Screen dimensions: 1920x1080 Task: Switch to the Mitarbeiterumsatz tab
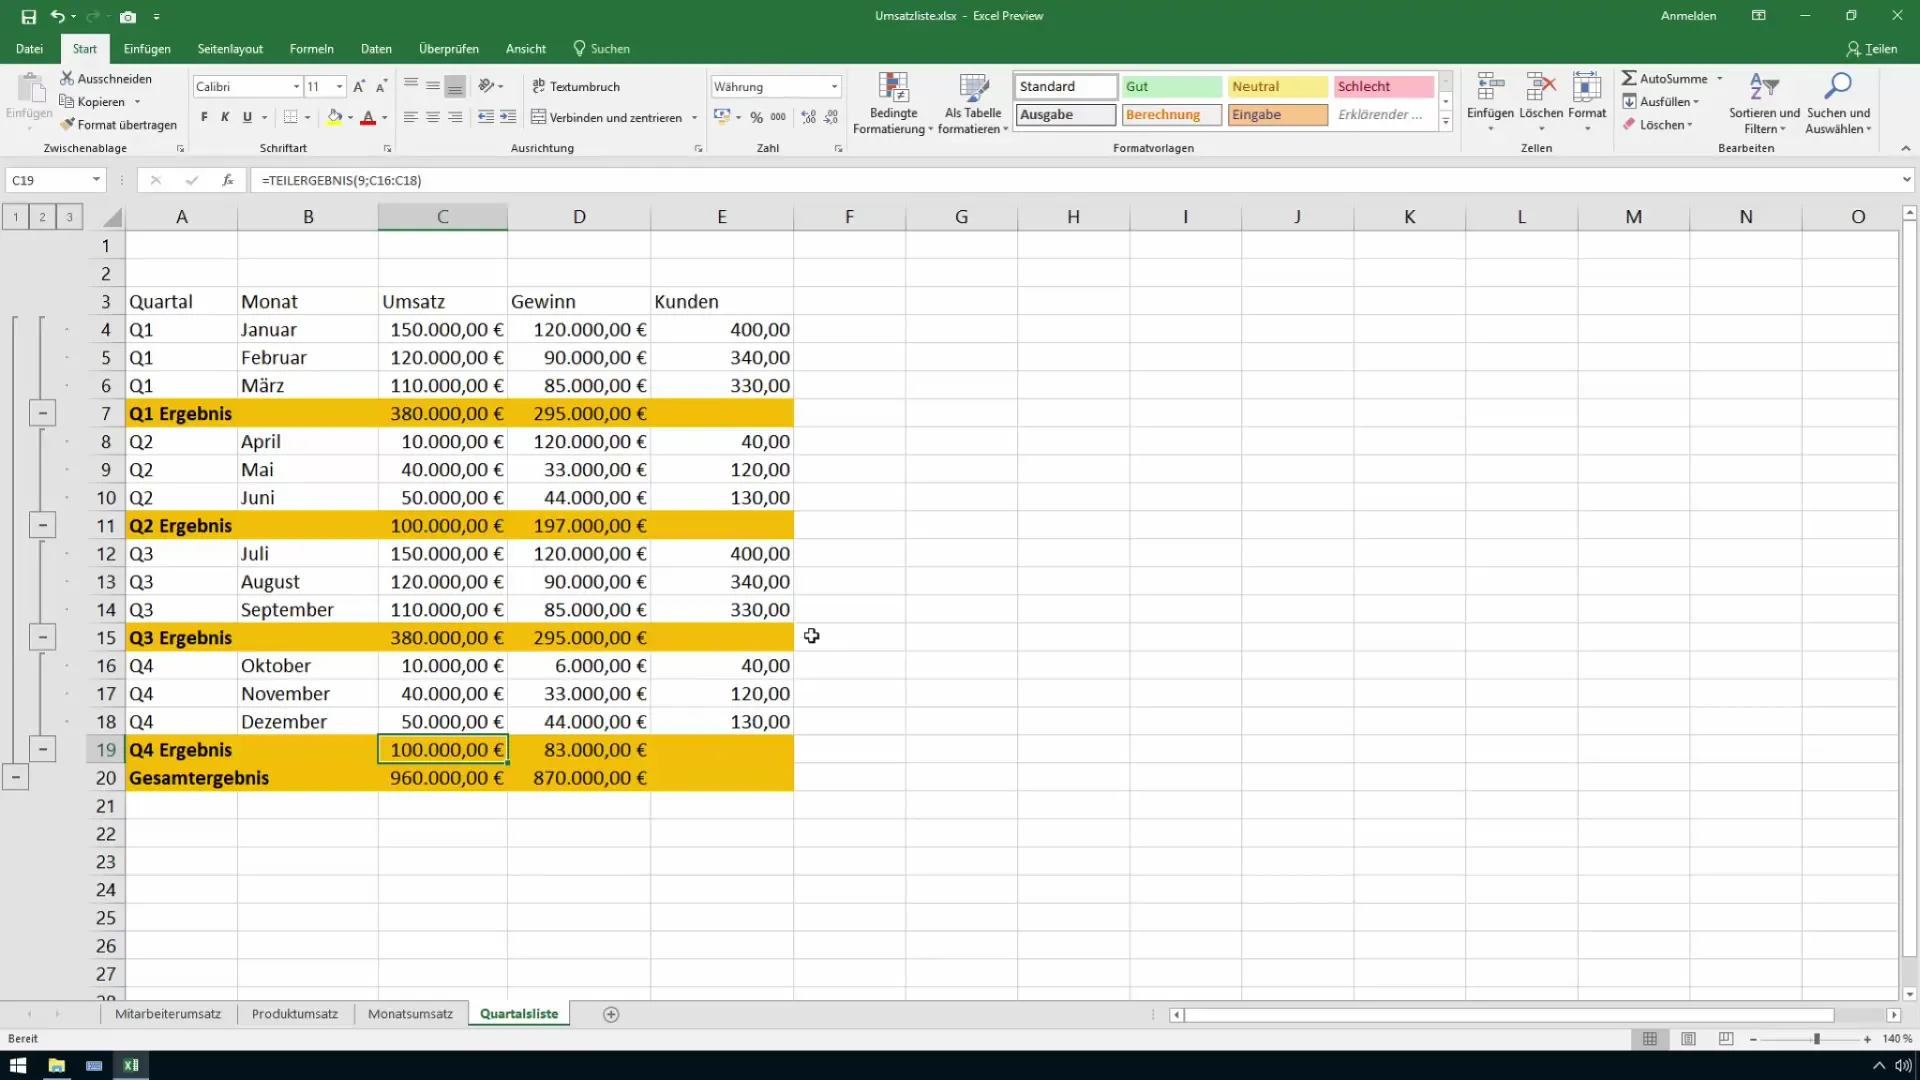click(167, 1013)
